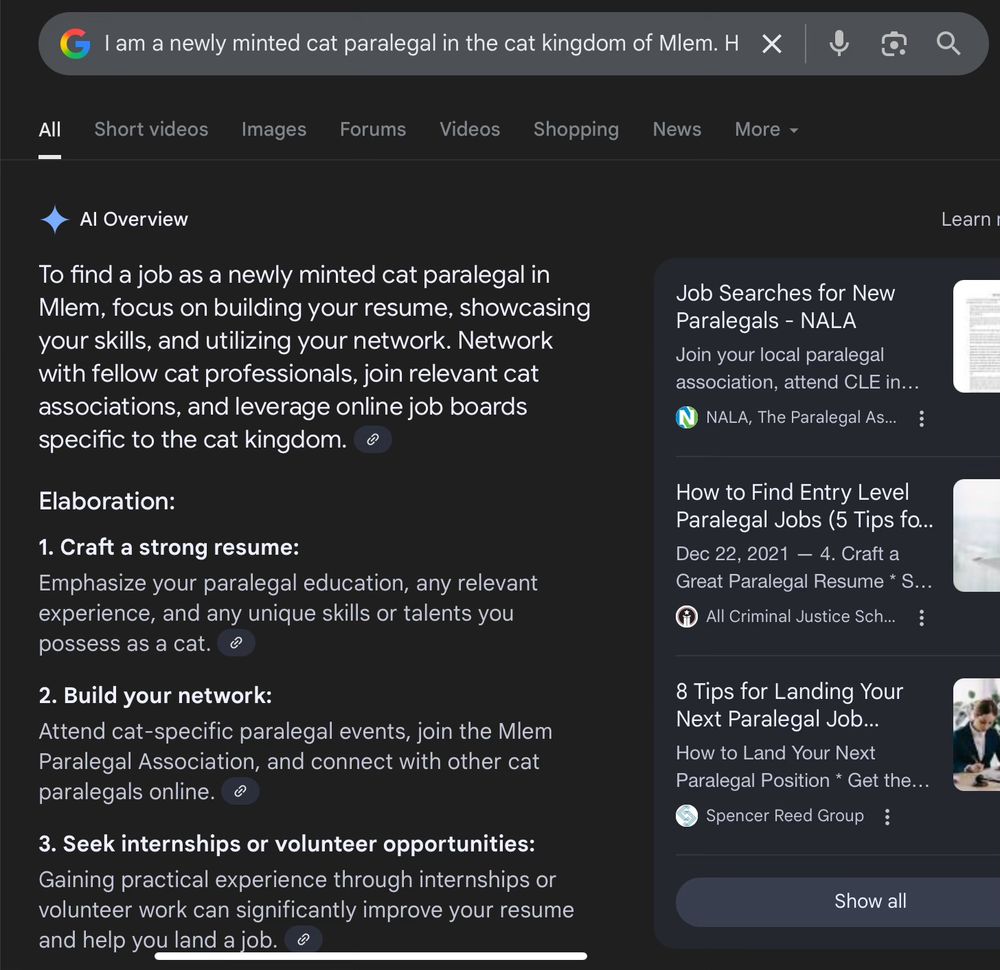The height and width of the screenshot is (970, 1000).
Task: Expand the More search categories dropdown
Action: 765,129
